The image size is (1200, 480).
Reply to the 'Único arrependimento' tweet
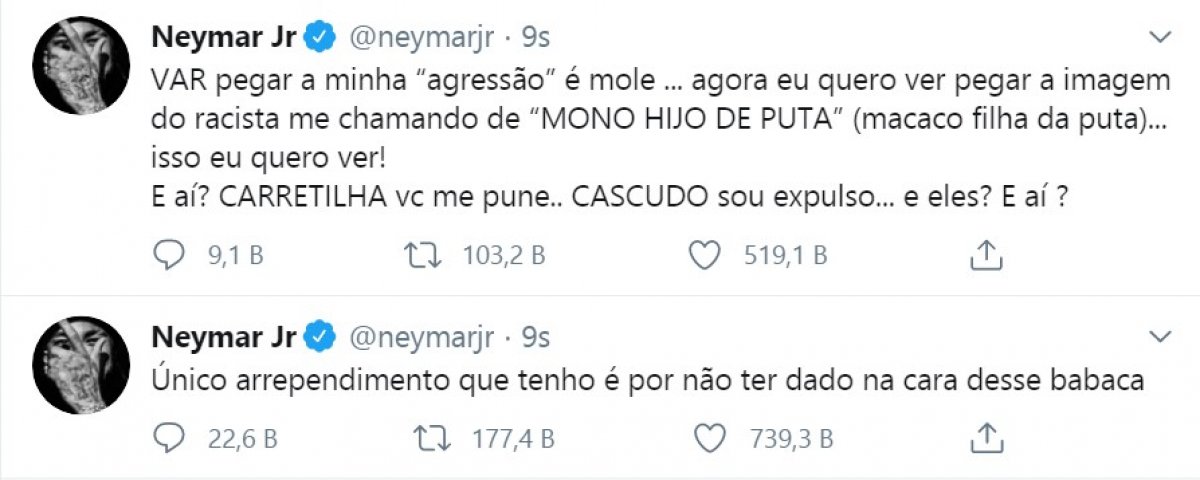click(x=166, y=436)
